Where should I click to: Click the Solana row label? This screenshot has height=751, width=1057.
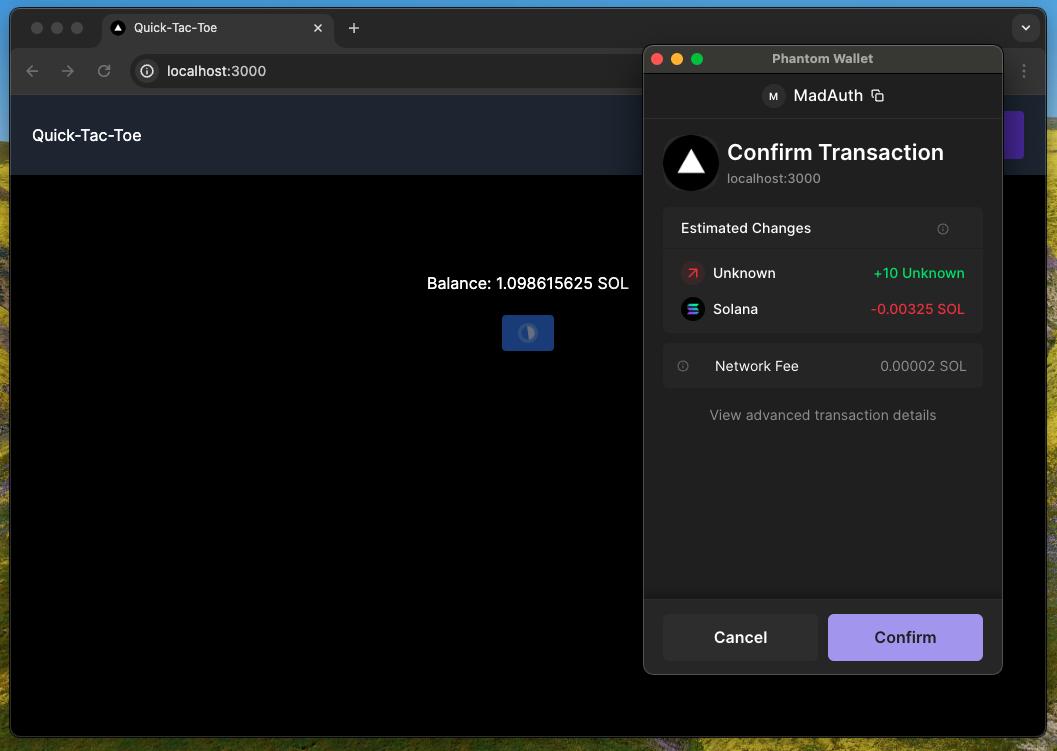click(735, 309)
